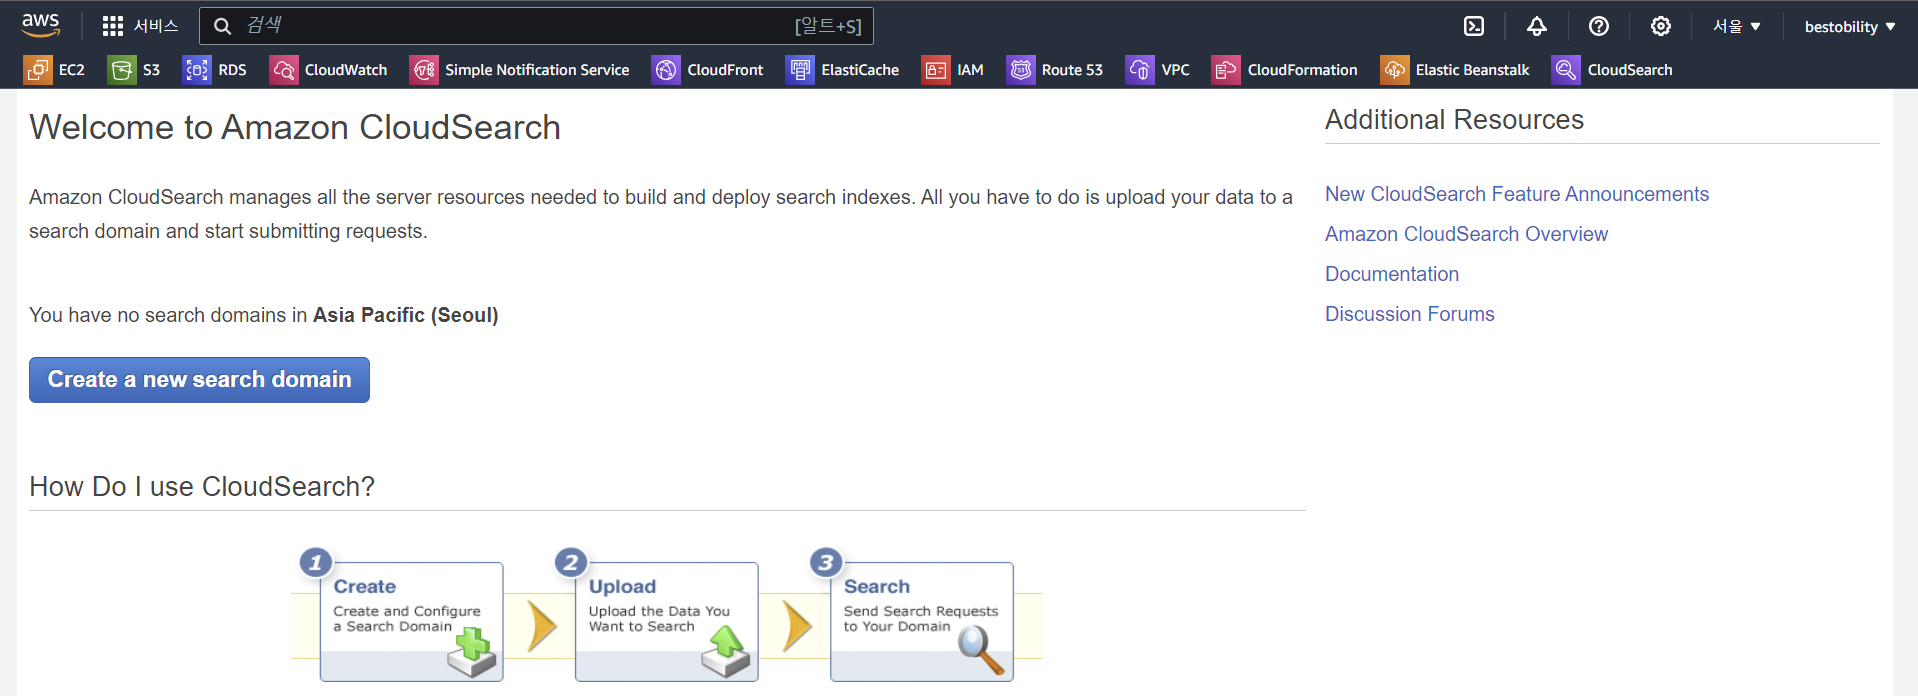
Task: Open the Elastic Beanstalk shortcut icon
Action: click(1395, 70)
